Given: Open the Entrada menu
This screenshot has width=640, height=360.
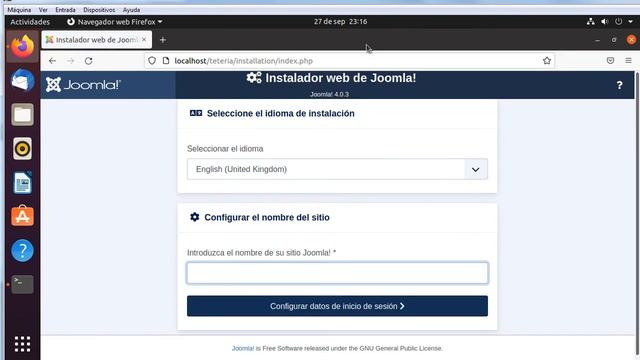Looking at the screenshot, I should click(65, 10).
